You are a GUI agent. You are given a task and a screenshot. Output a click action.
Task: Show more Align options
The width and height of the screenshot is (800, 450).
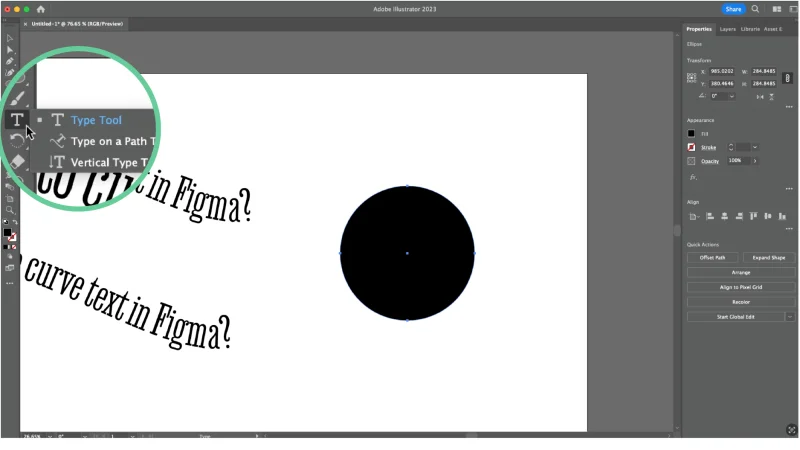coord(789,229)
